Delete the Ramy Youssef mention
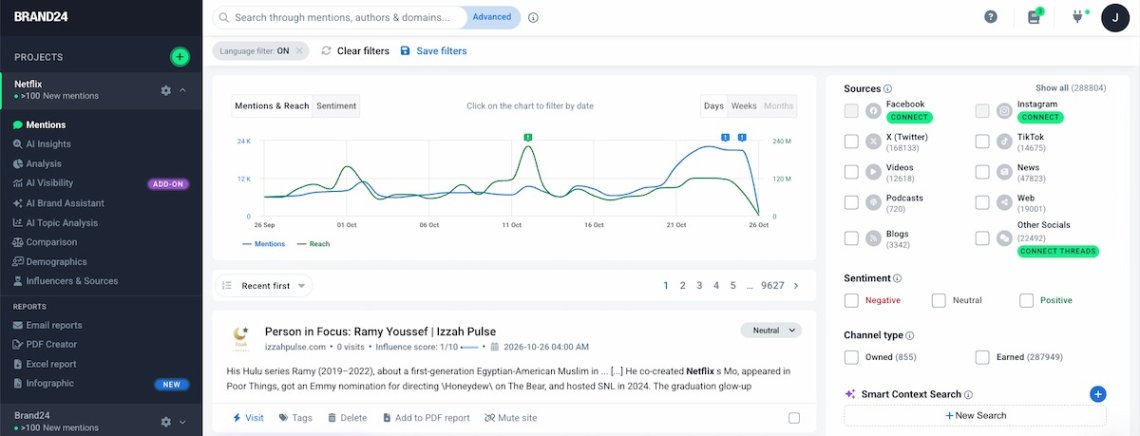Image resolution: width=1140 pixels, height=436 pixels. [x=347, y=418]
